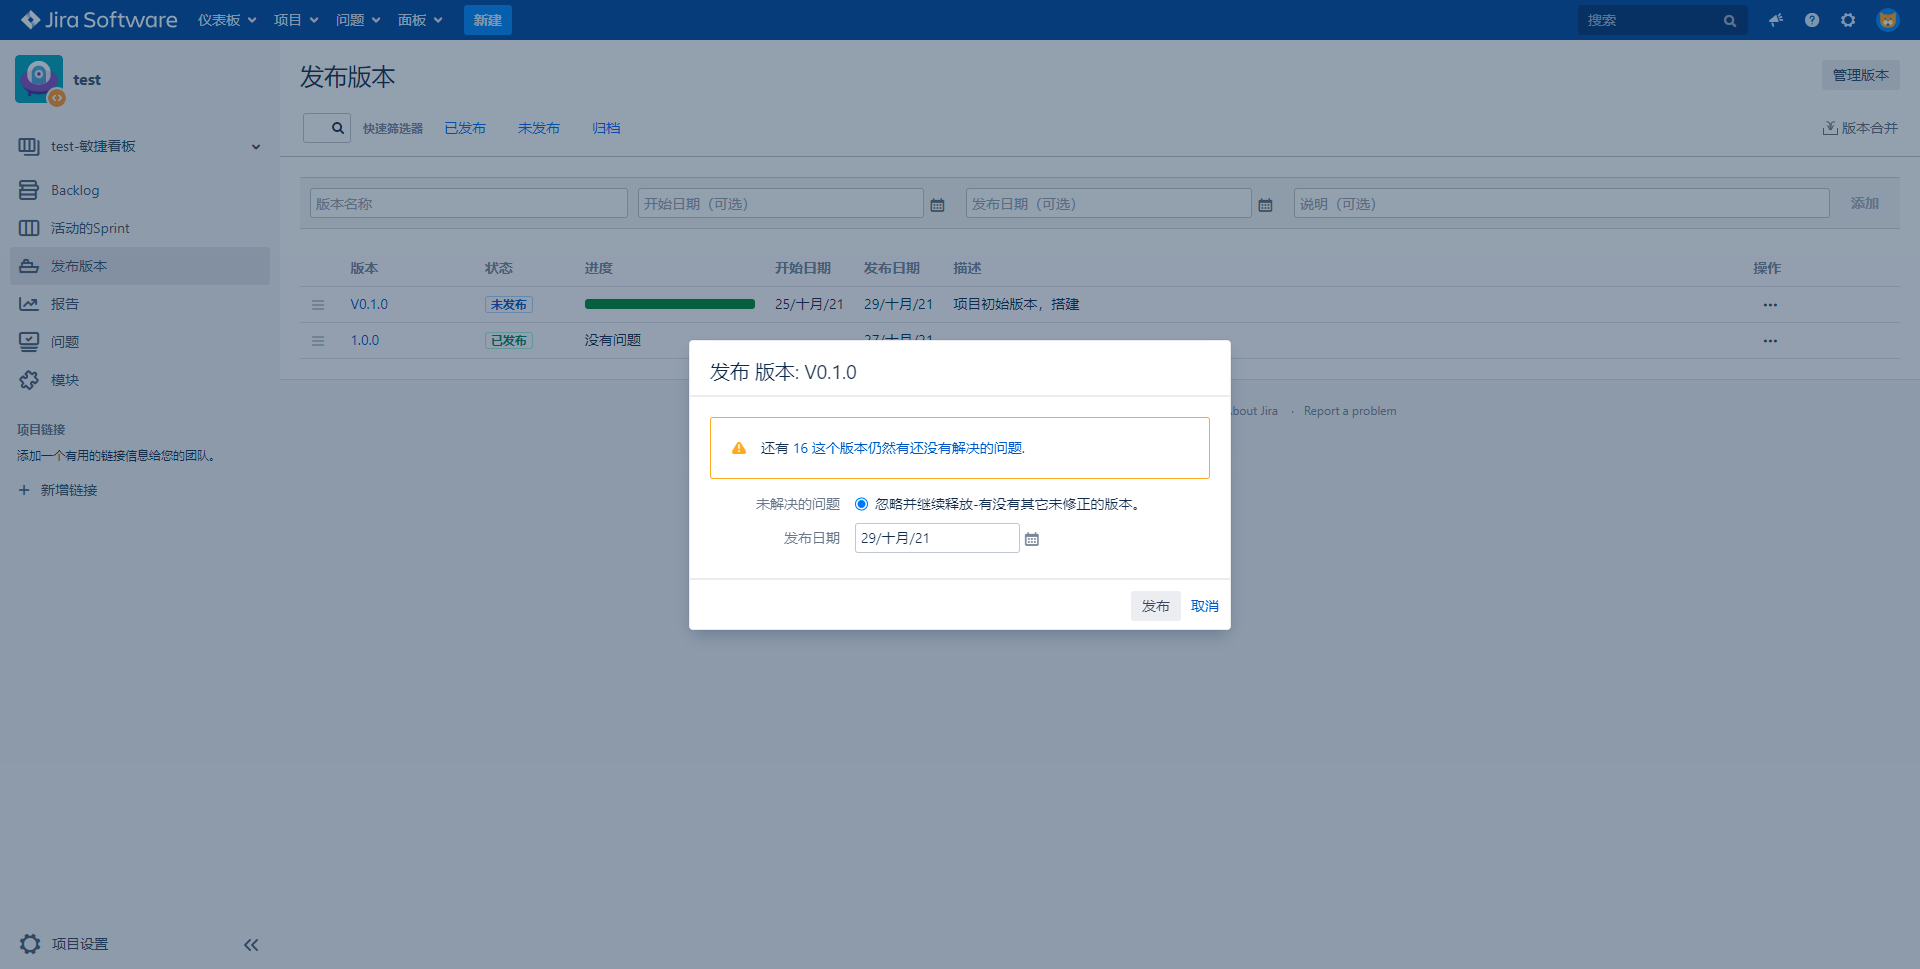Click the 没有问题 progress text

point(613,340)
